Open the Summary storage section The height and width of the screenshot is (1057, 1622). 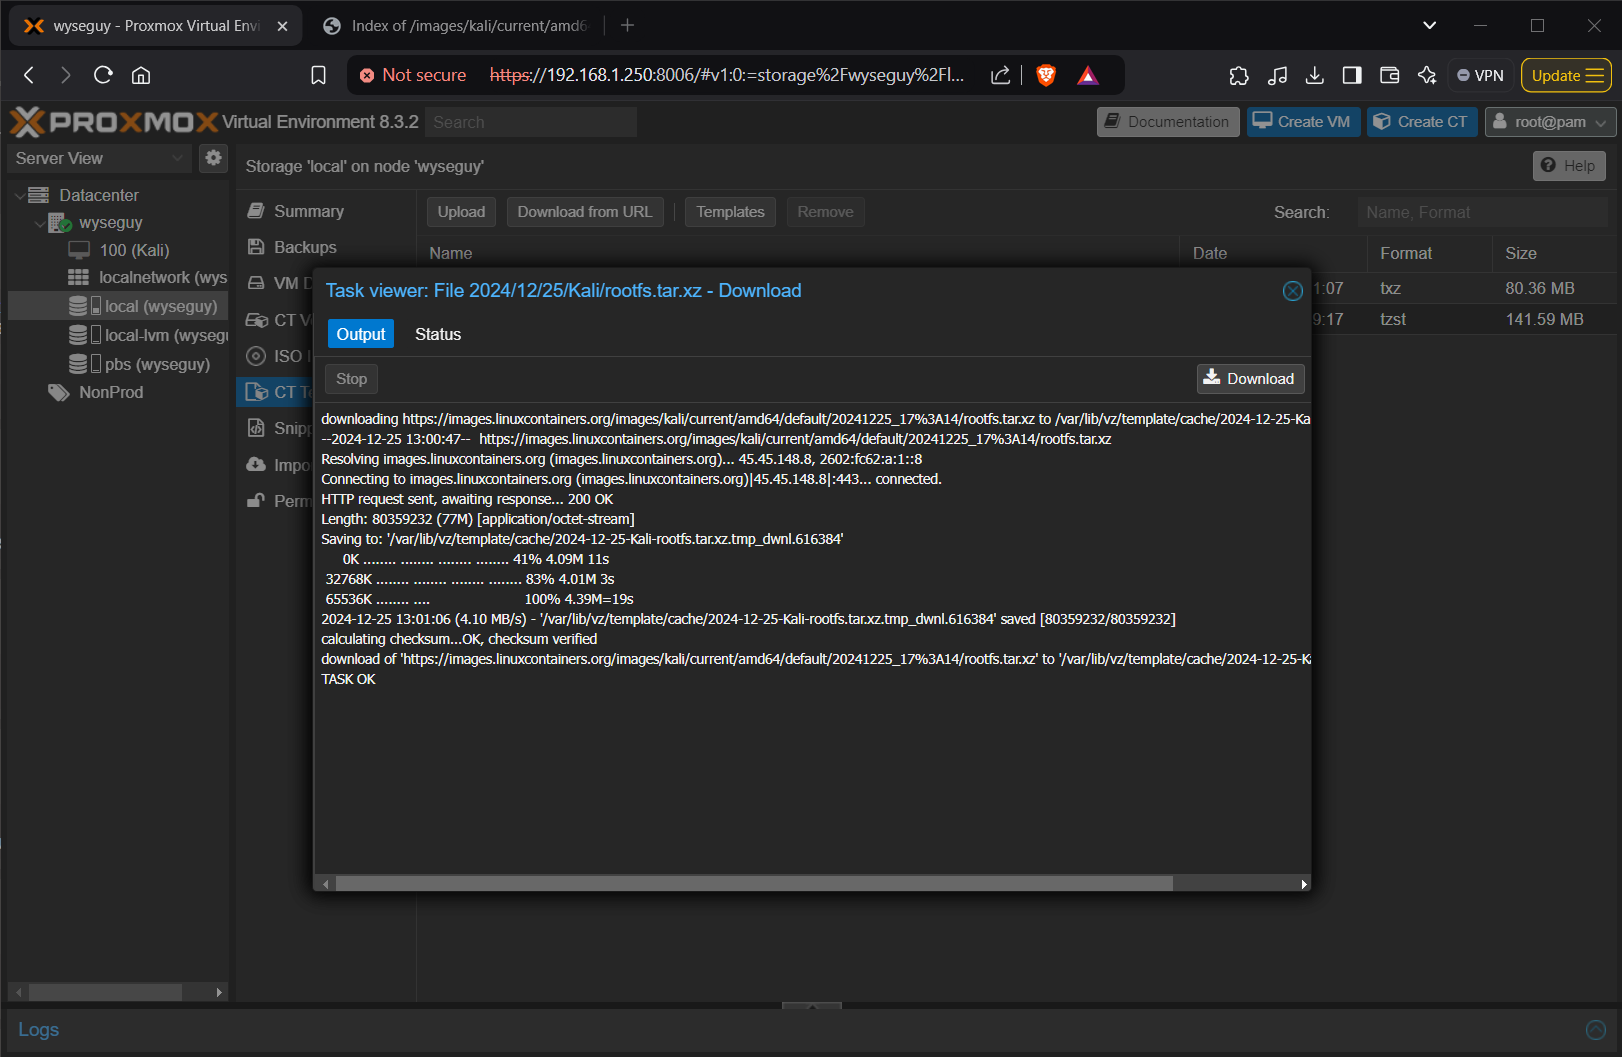coord(309,211)
